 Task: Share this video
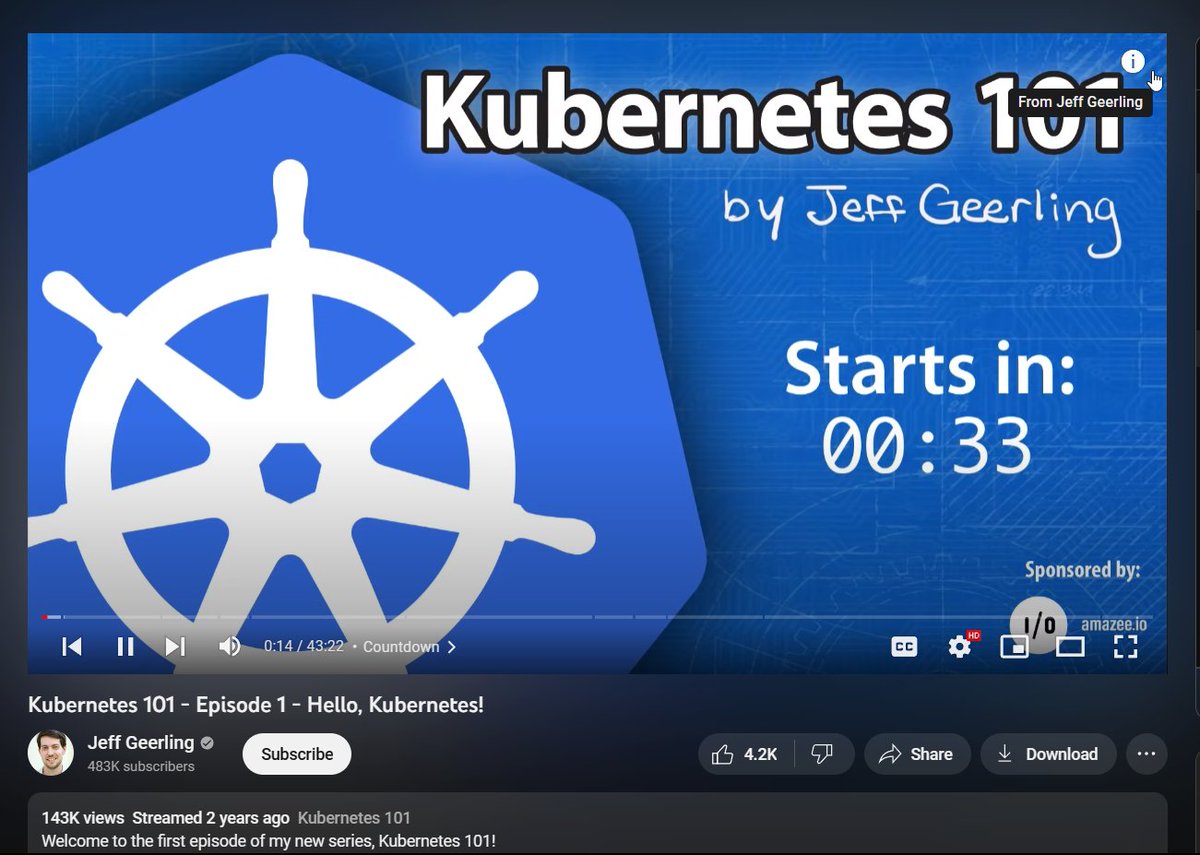[917, 754]
